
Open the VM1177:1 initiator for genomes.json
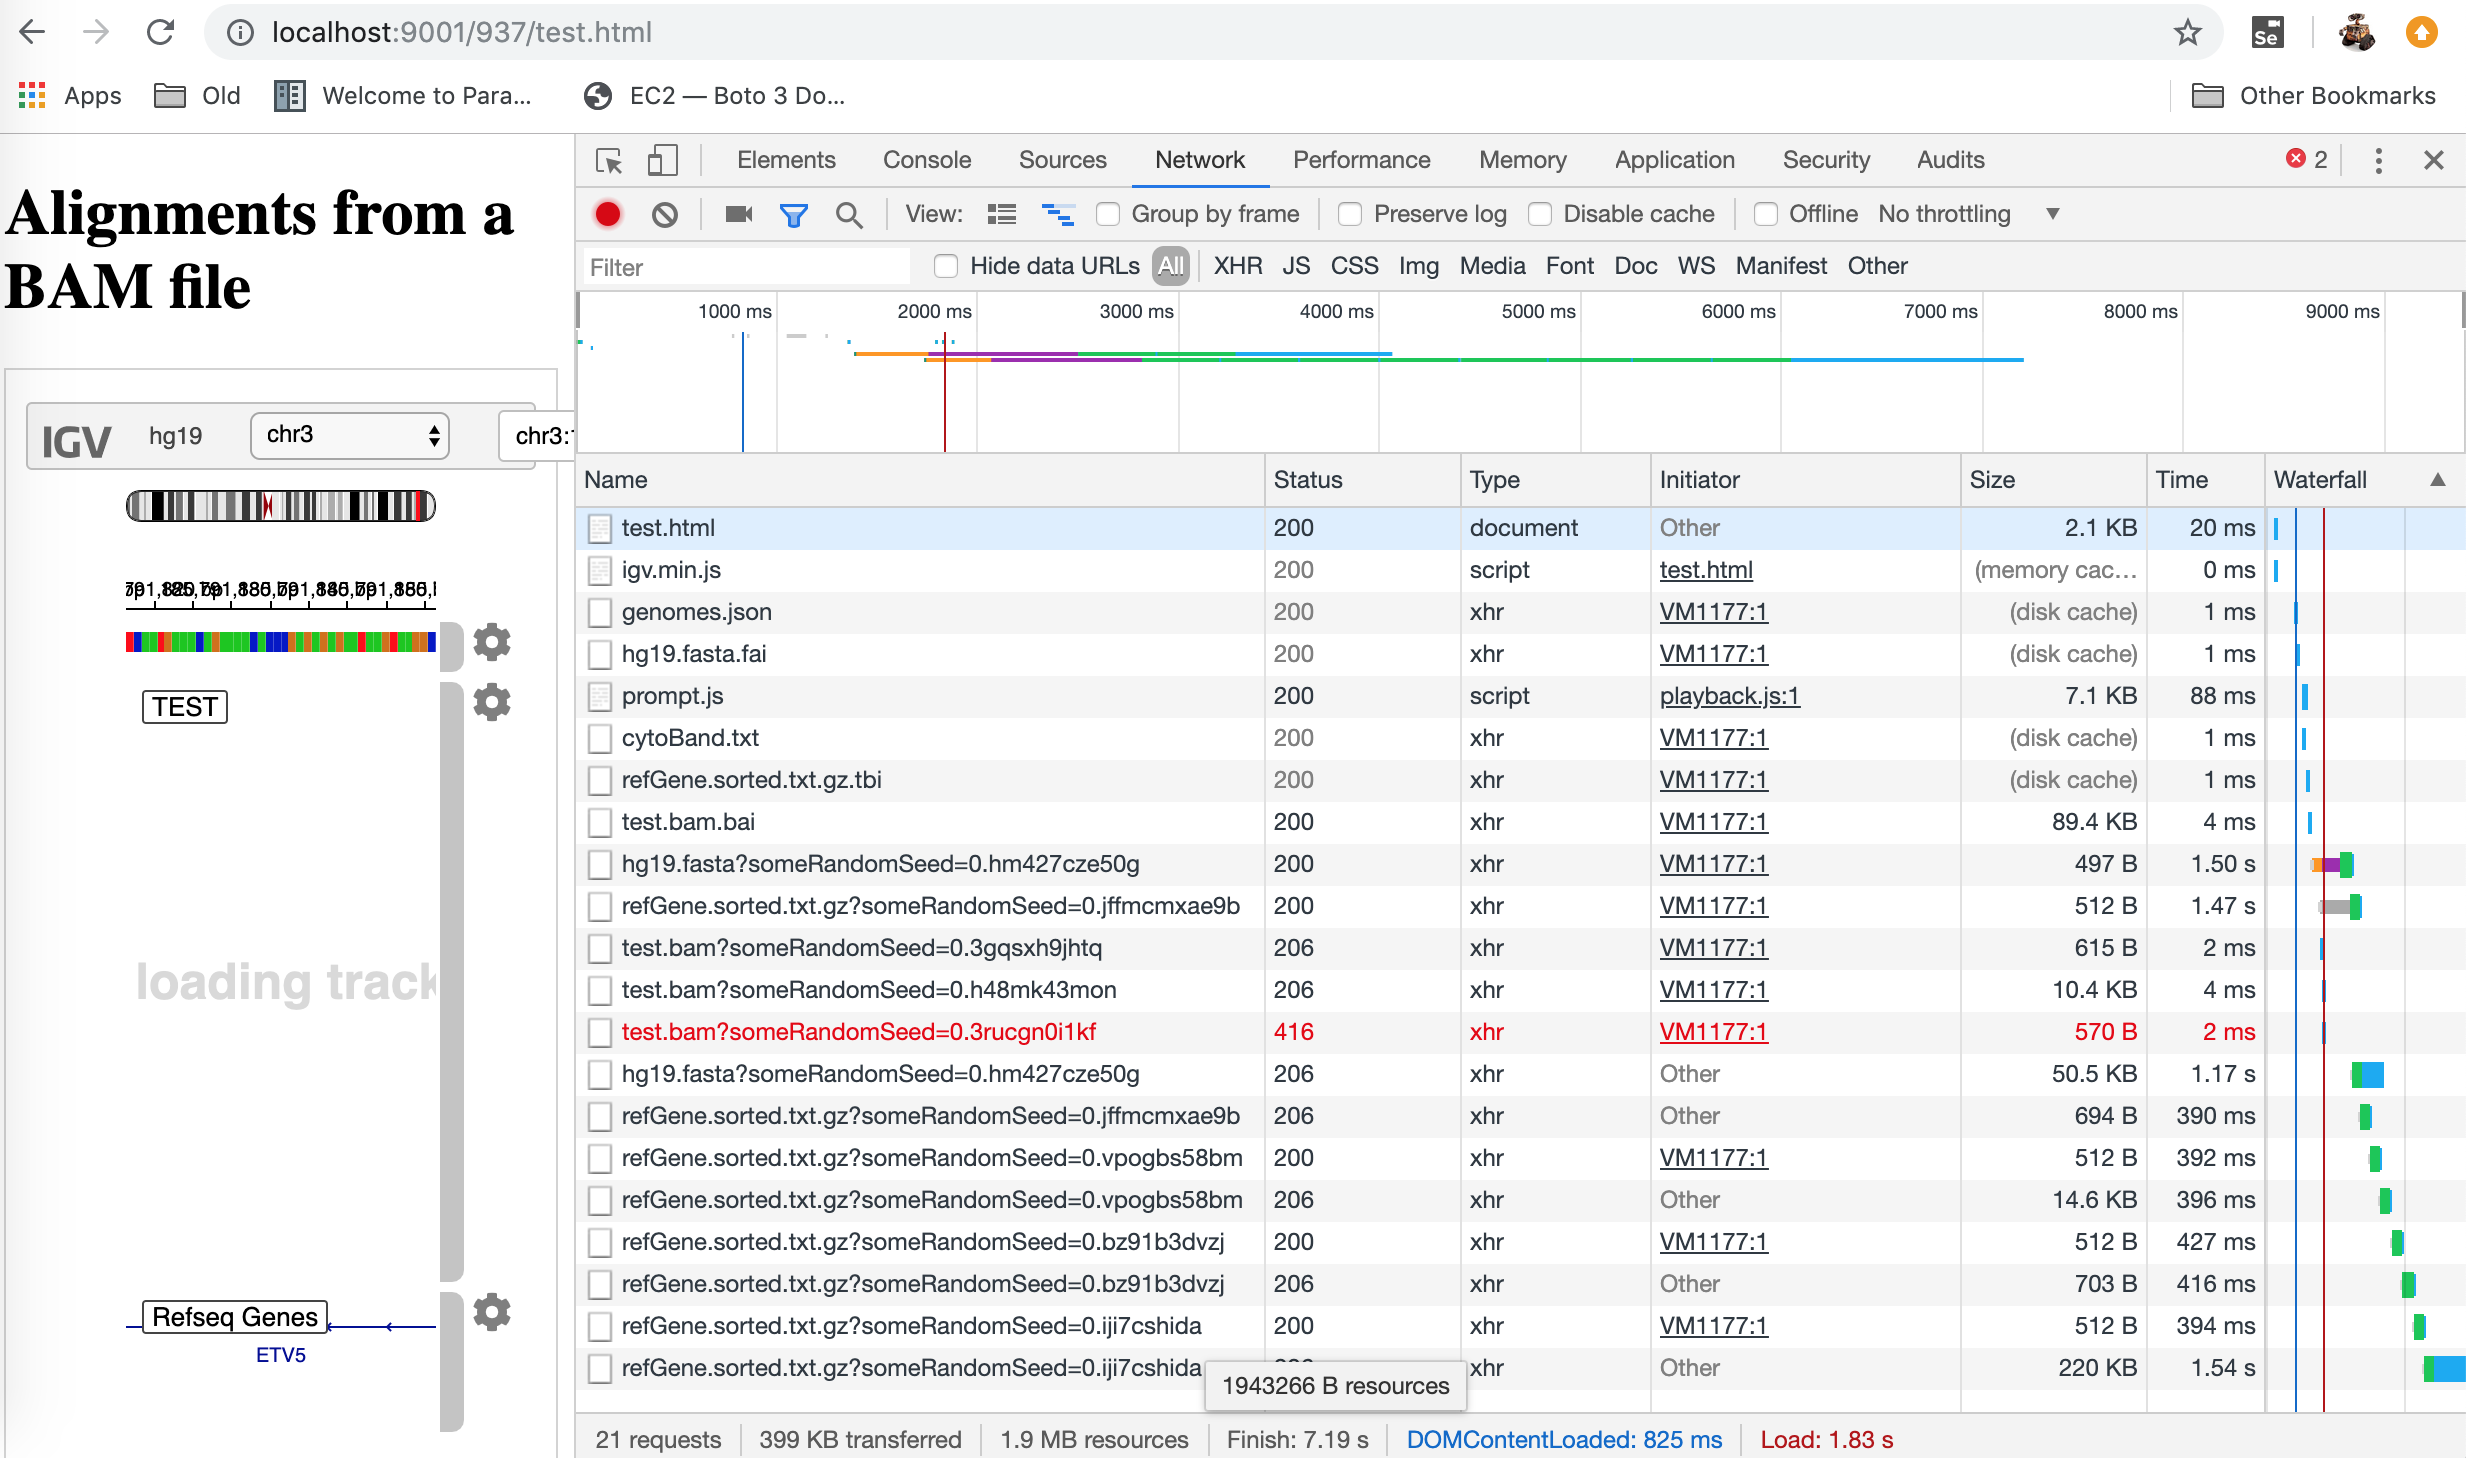point(1712,611)
